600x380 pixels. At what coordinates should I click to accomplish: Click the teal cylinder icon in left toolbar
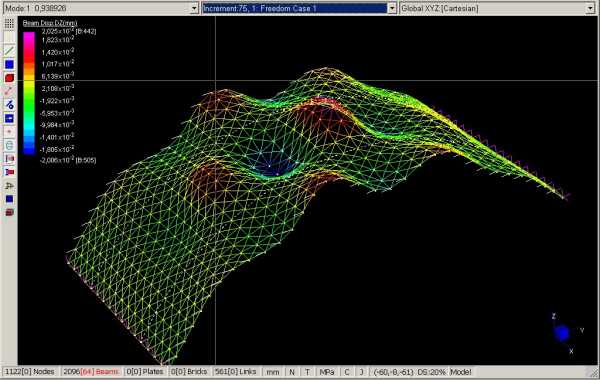point(9,145)
